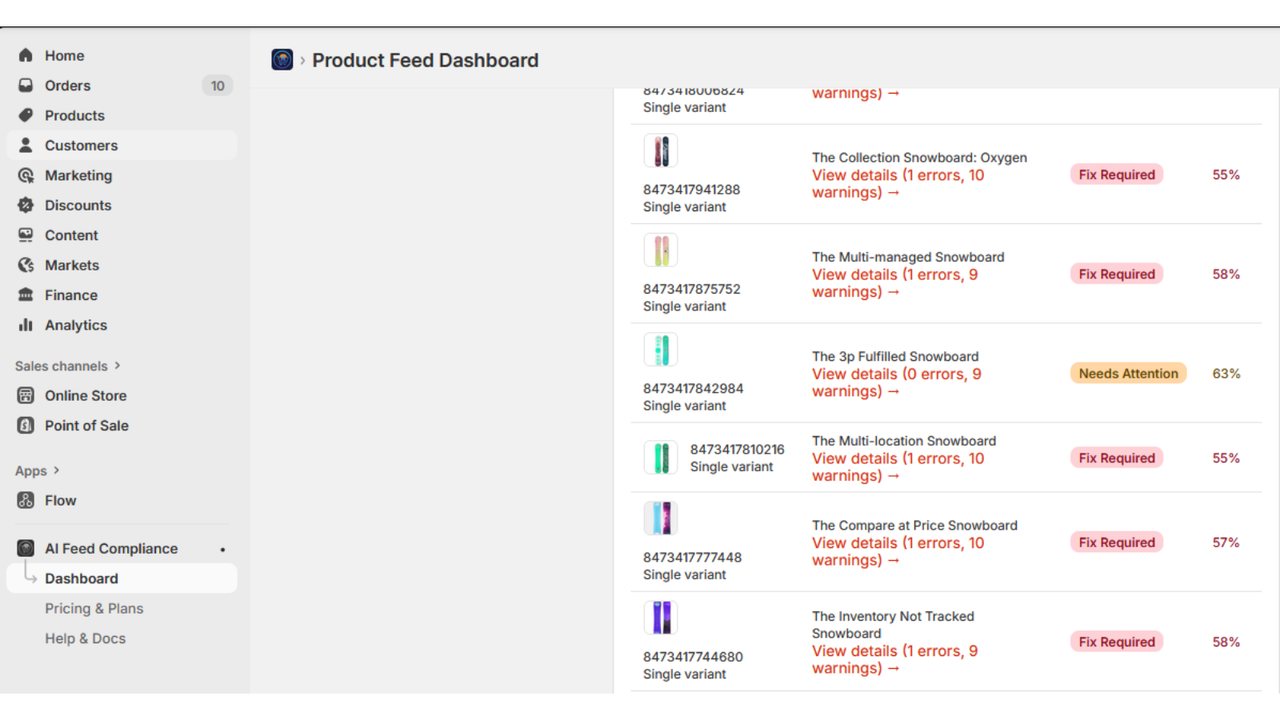Open Help & Docs page
Image resolution: width=1280 pixels, height=720 pixels.
click(85, 638)
